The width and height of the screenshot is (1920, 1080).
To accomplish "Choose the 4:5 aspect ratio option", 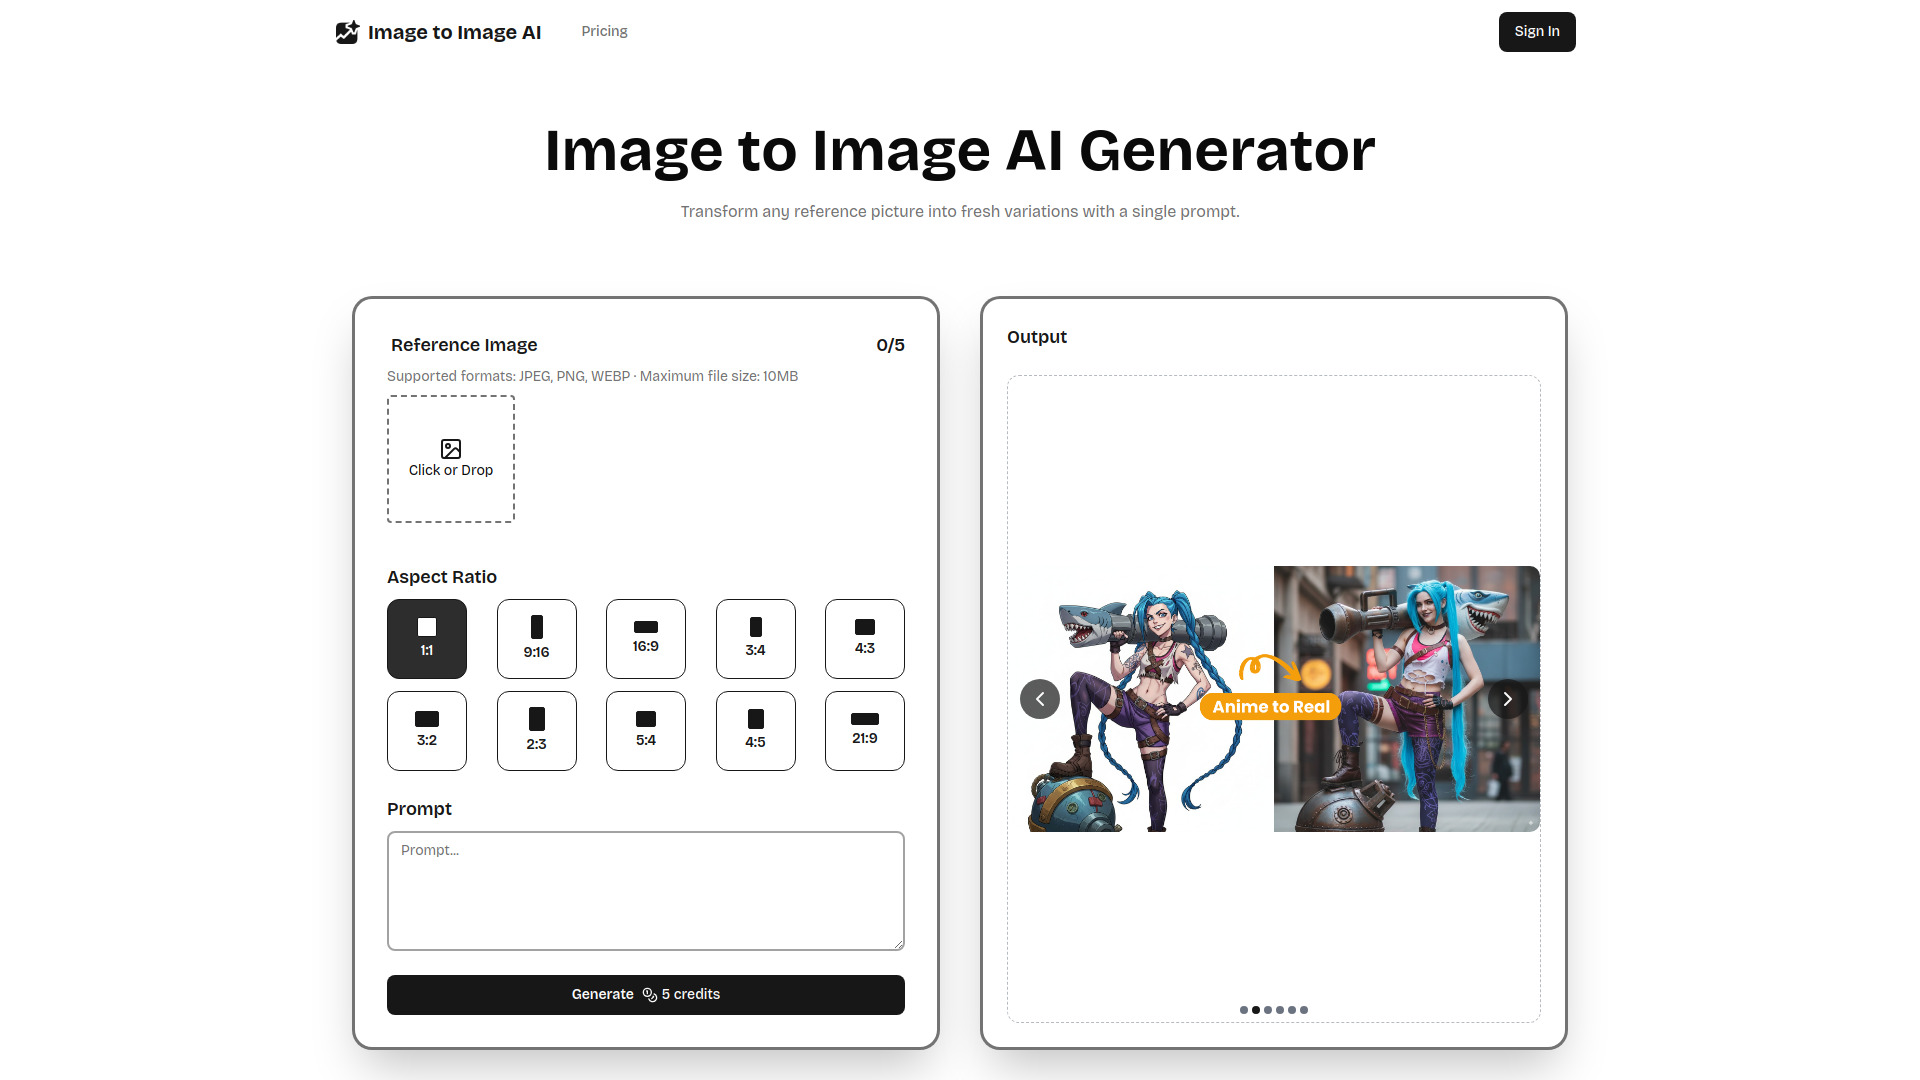I will coord(755,731).
